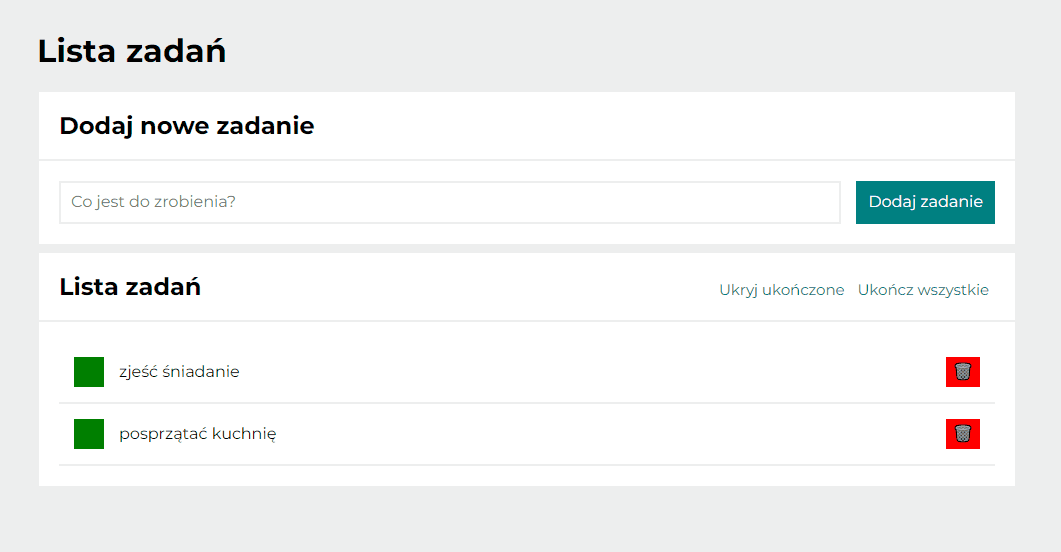Select the "zjeść śniadanie" task text
This screenshot has width=1061, height=552.
(179, 372)
